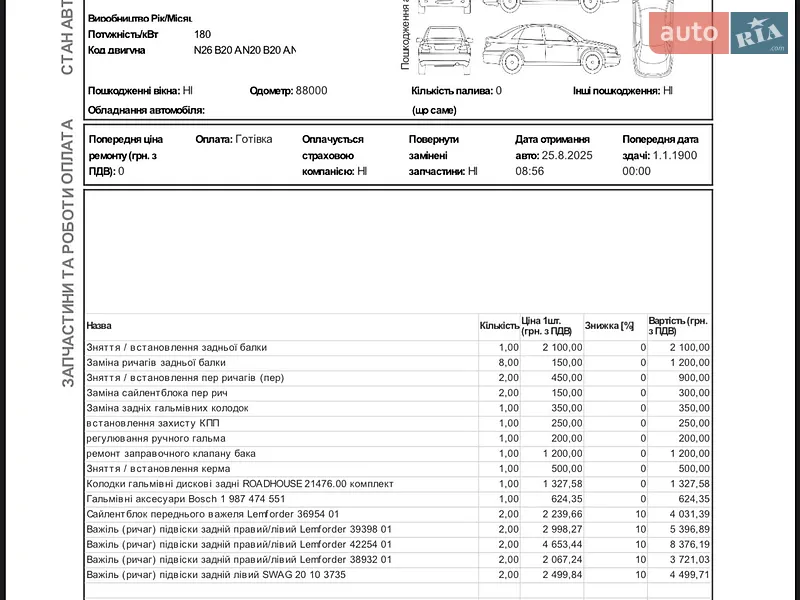
Task: Click the odometer value 88000
Action: (311, 91)
